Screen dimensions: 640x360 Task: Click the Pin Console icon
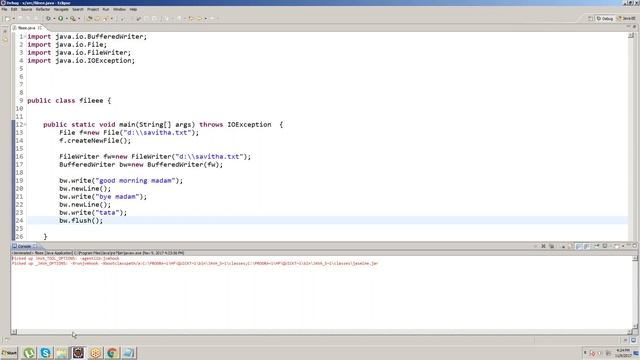(x=597, y=246)
